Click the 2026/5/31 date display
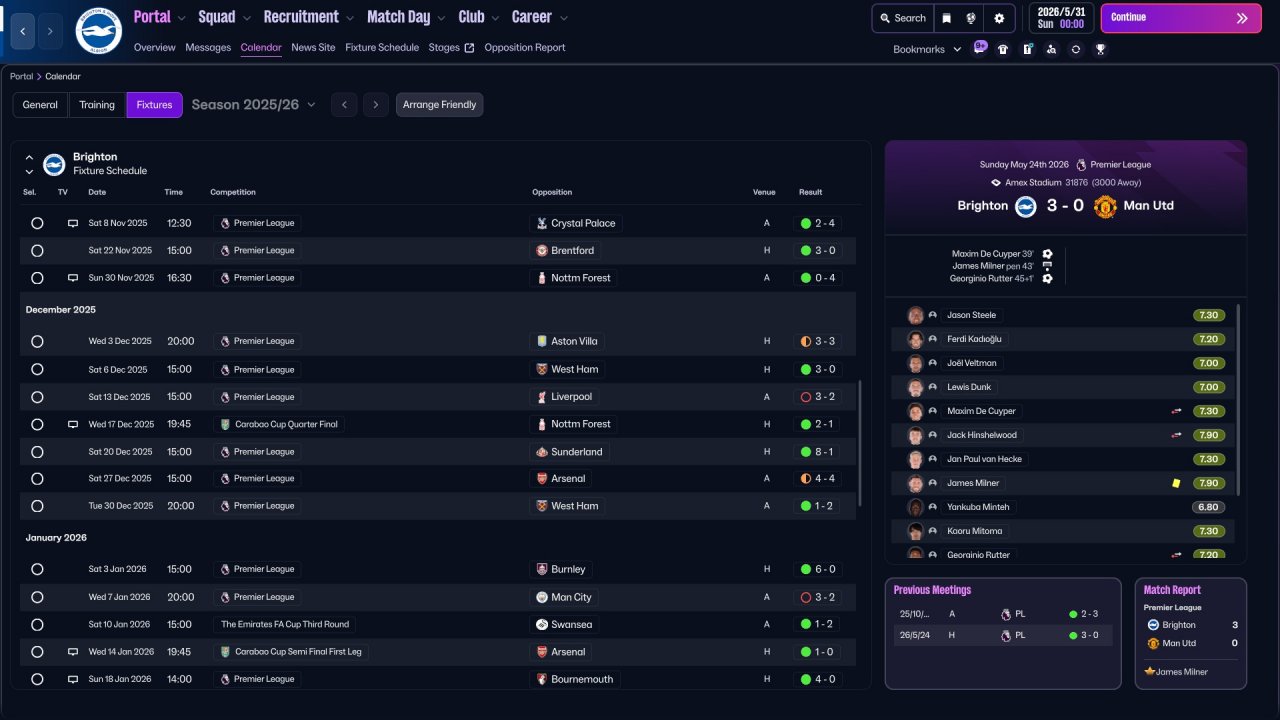1280x720 pixels. point(1061,18)
